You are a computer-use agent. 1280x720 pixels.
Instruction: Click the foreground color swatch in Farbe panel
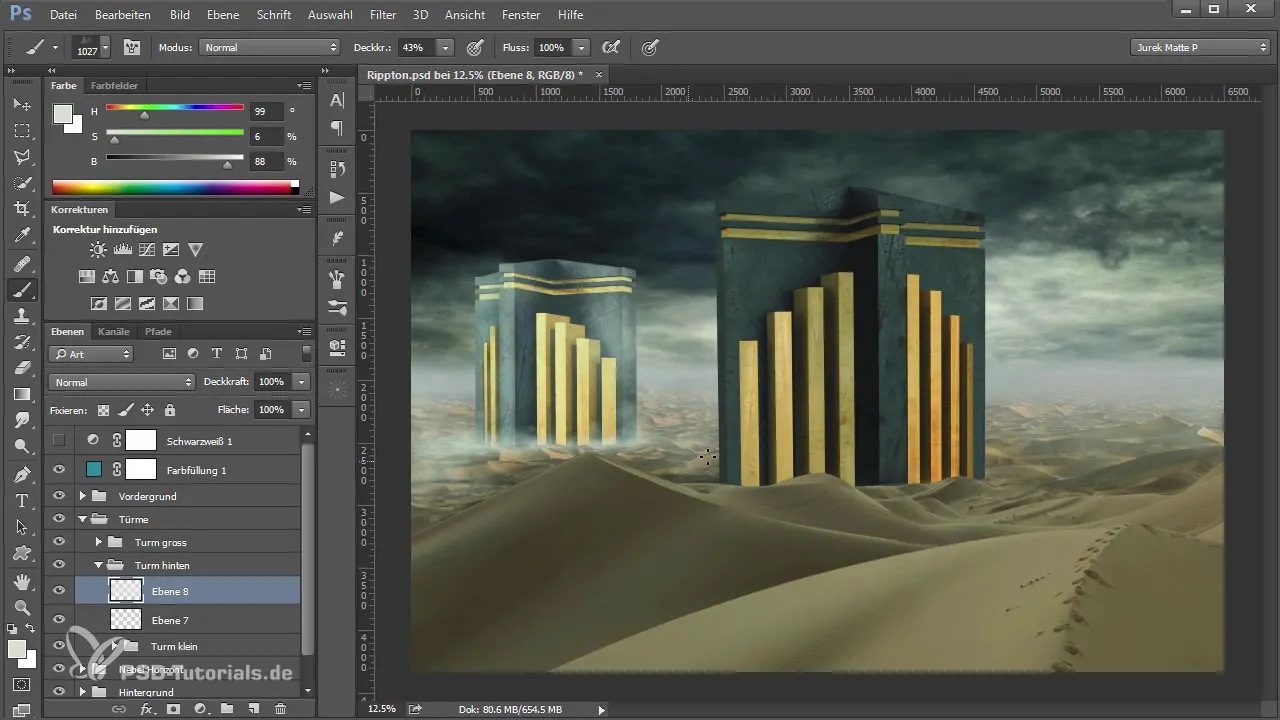[x=63, y=113]
